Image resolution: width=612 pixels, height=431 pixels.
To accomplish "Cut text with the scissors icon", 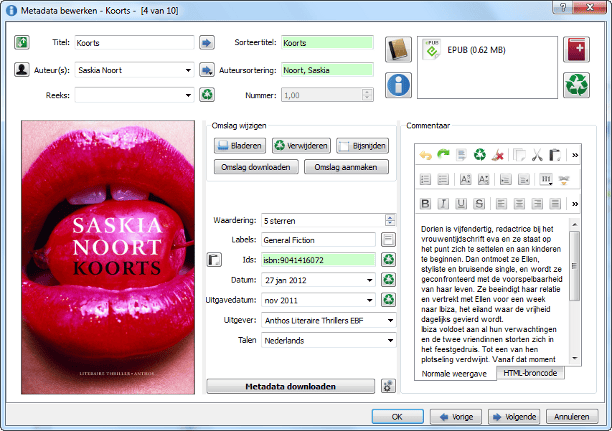I will 537,155.
